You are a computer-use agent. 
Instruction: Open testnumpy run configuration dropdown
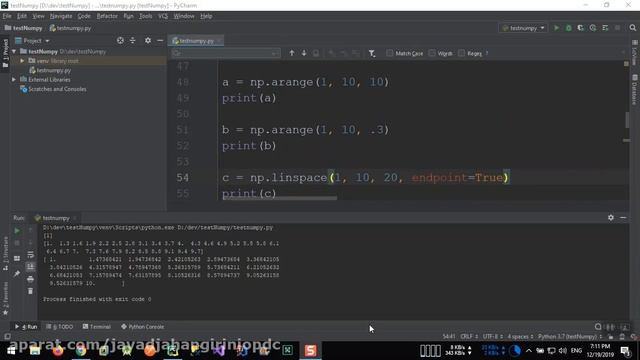coord(523,28)
